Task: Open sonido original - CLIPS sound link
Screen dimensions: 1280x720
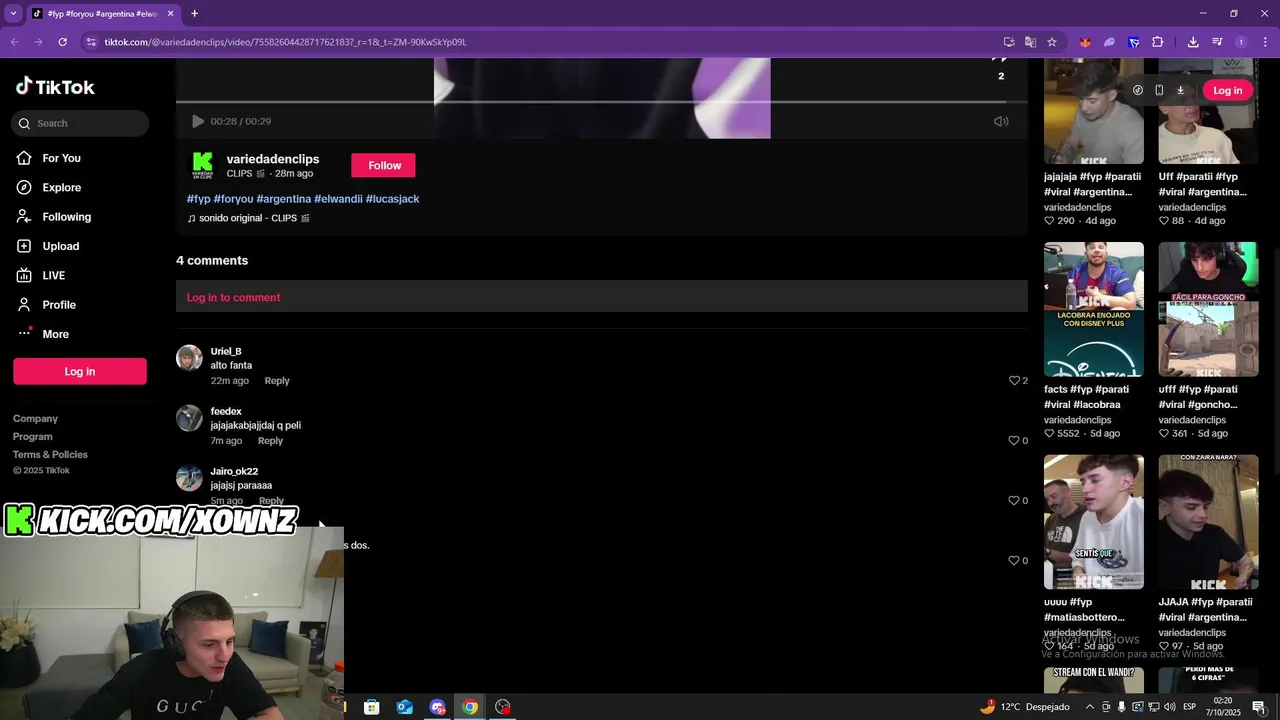Action: [x=248, y=218]
